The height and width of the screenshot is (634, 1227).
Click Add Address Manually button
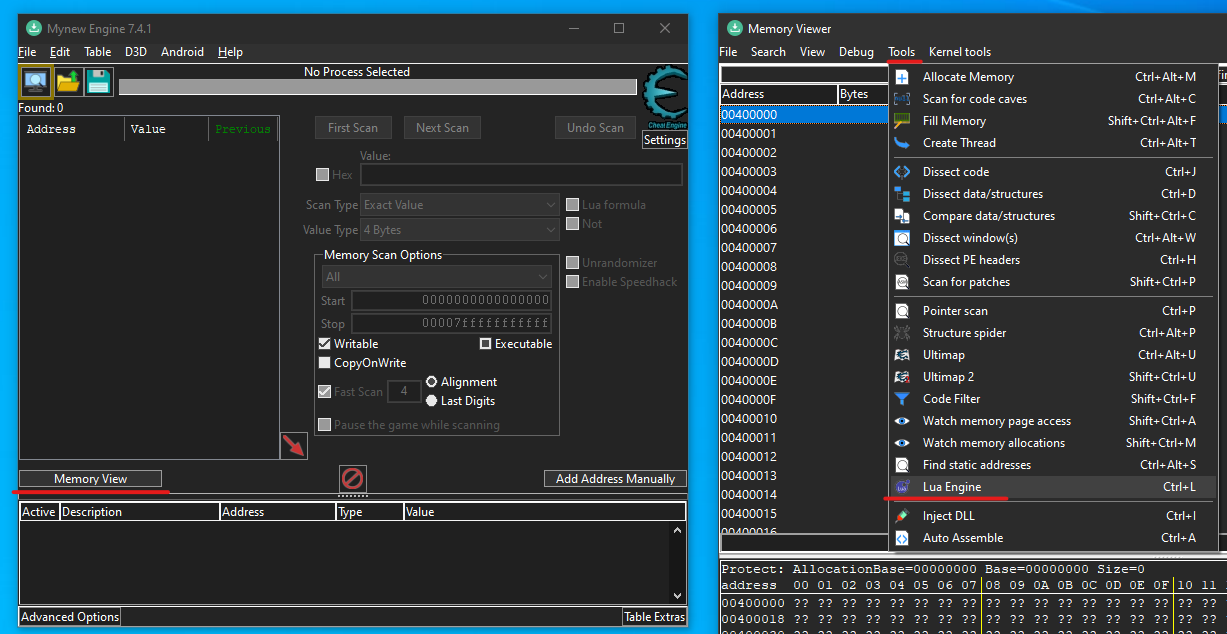(615, 479)
